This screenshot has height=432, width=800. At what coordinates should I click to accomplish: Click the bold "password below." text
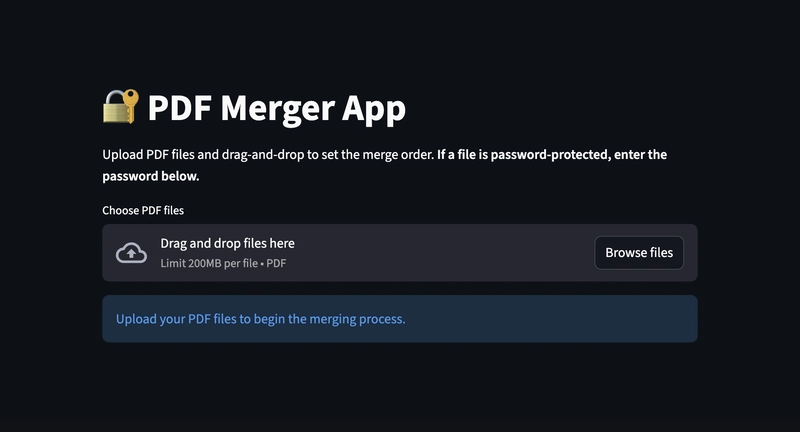tap(151, 176)
